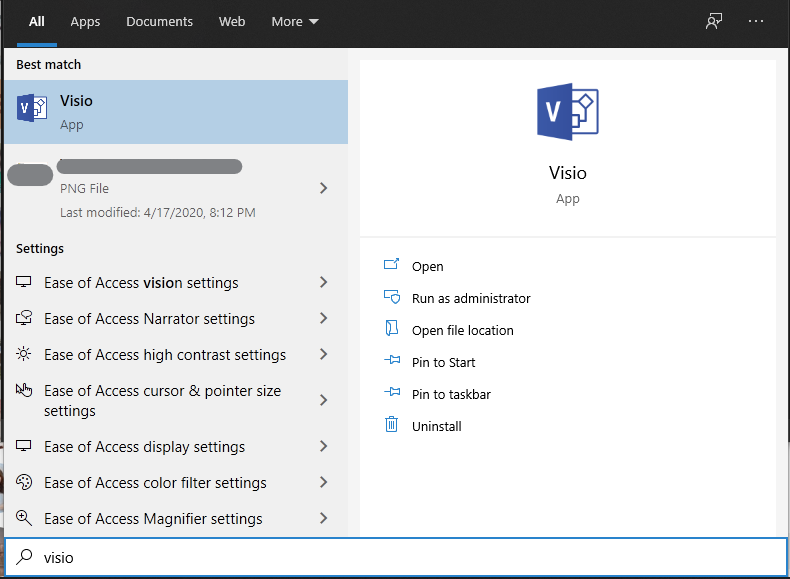Expand the More dropdown in search tabs
The height and width of the screenshot is (579, 790).
tap(295, 22)
